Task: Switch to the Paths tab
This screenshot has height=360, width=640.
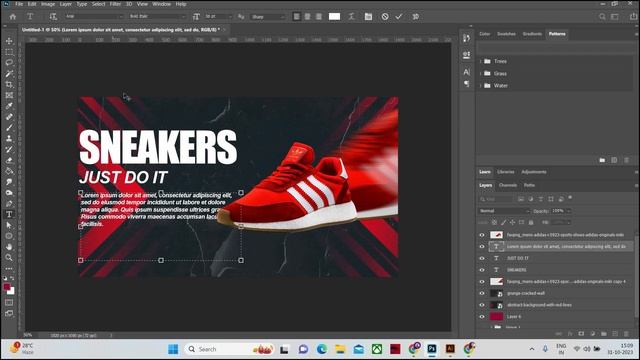Action: pyautogui.click(x=529, y=185)
